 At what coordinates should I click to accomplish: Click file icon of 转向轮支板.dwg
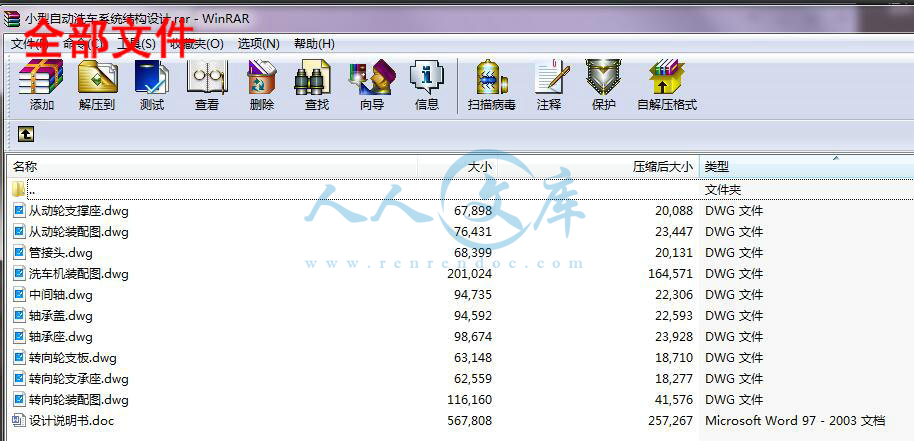[x=20, y=357]
